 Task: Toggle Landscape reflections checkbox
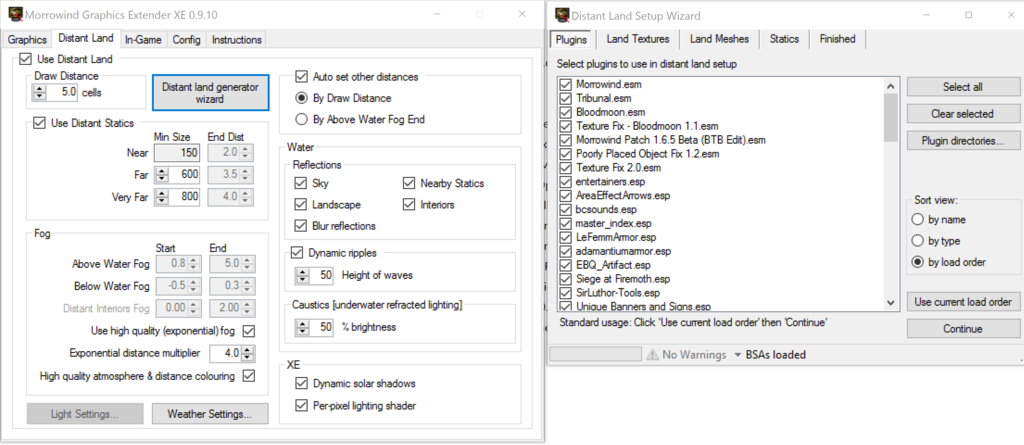click(300, 205)
